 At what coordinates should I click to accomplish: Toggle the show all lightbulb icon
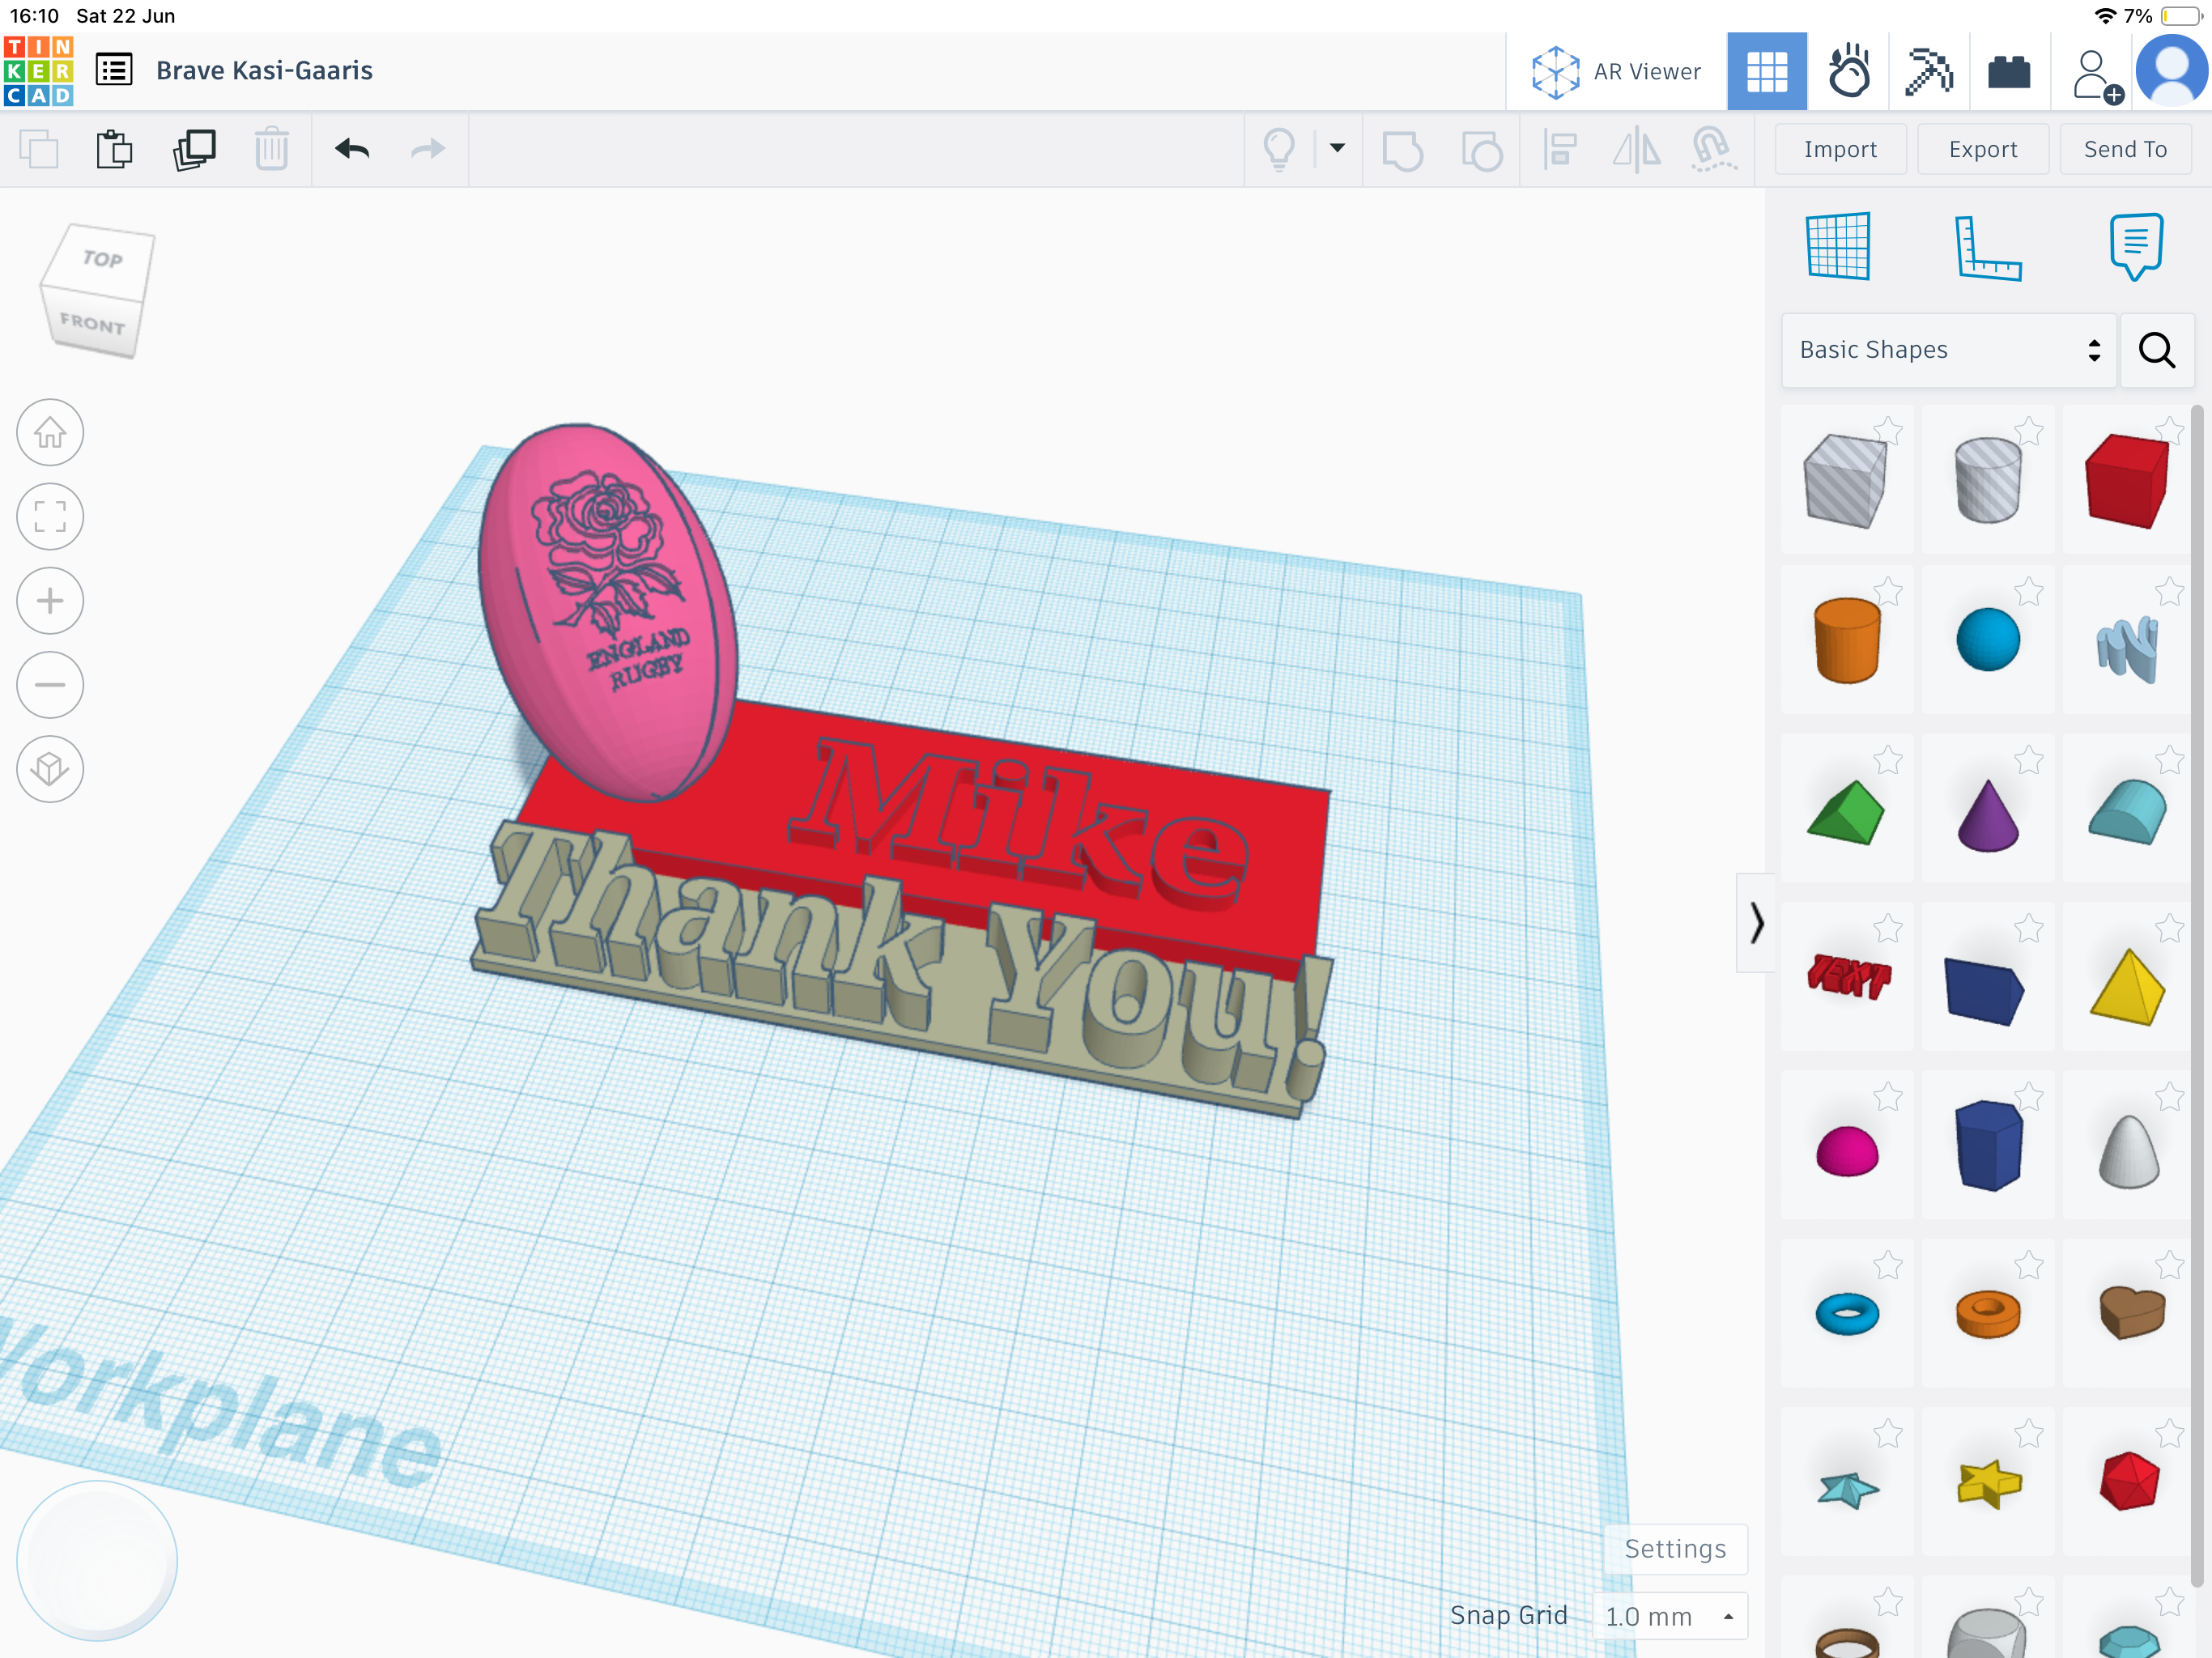[1279, 150]
